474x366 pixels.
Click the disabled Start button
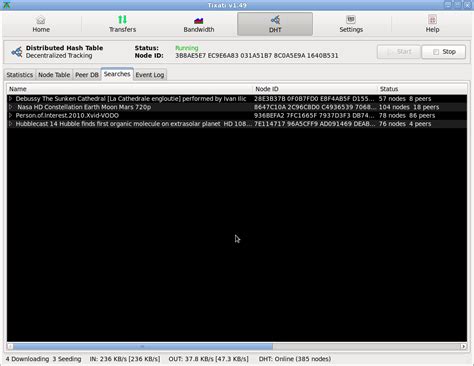399,52
